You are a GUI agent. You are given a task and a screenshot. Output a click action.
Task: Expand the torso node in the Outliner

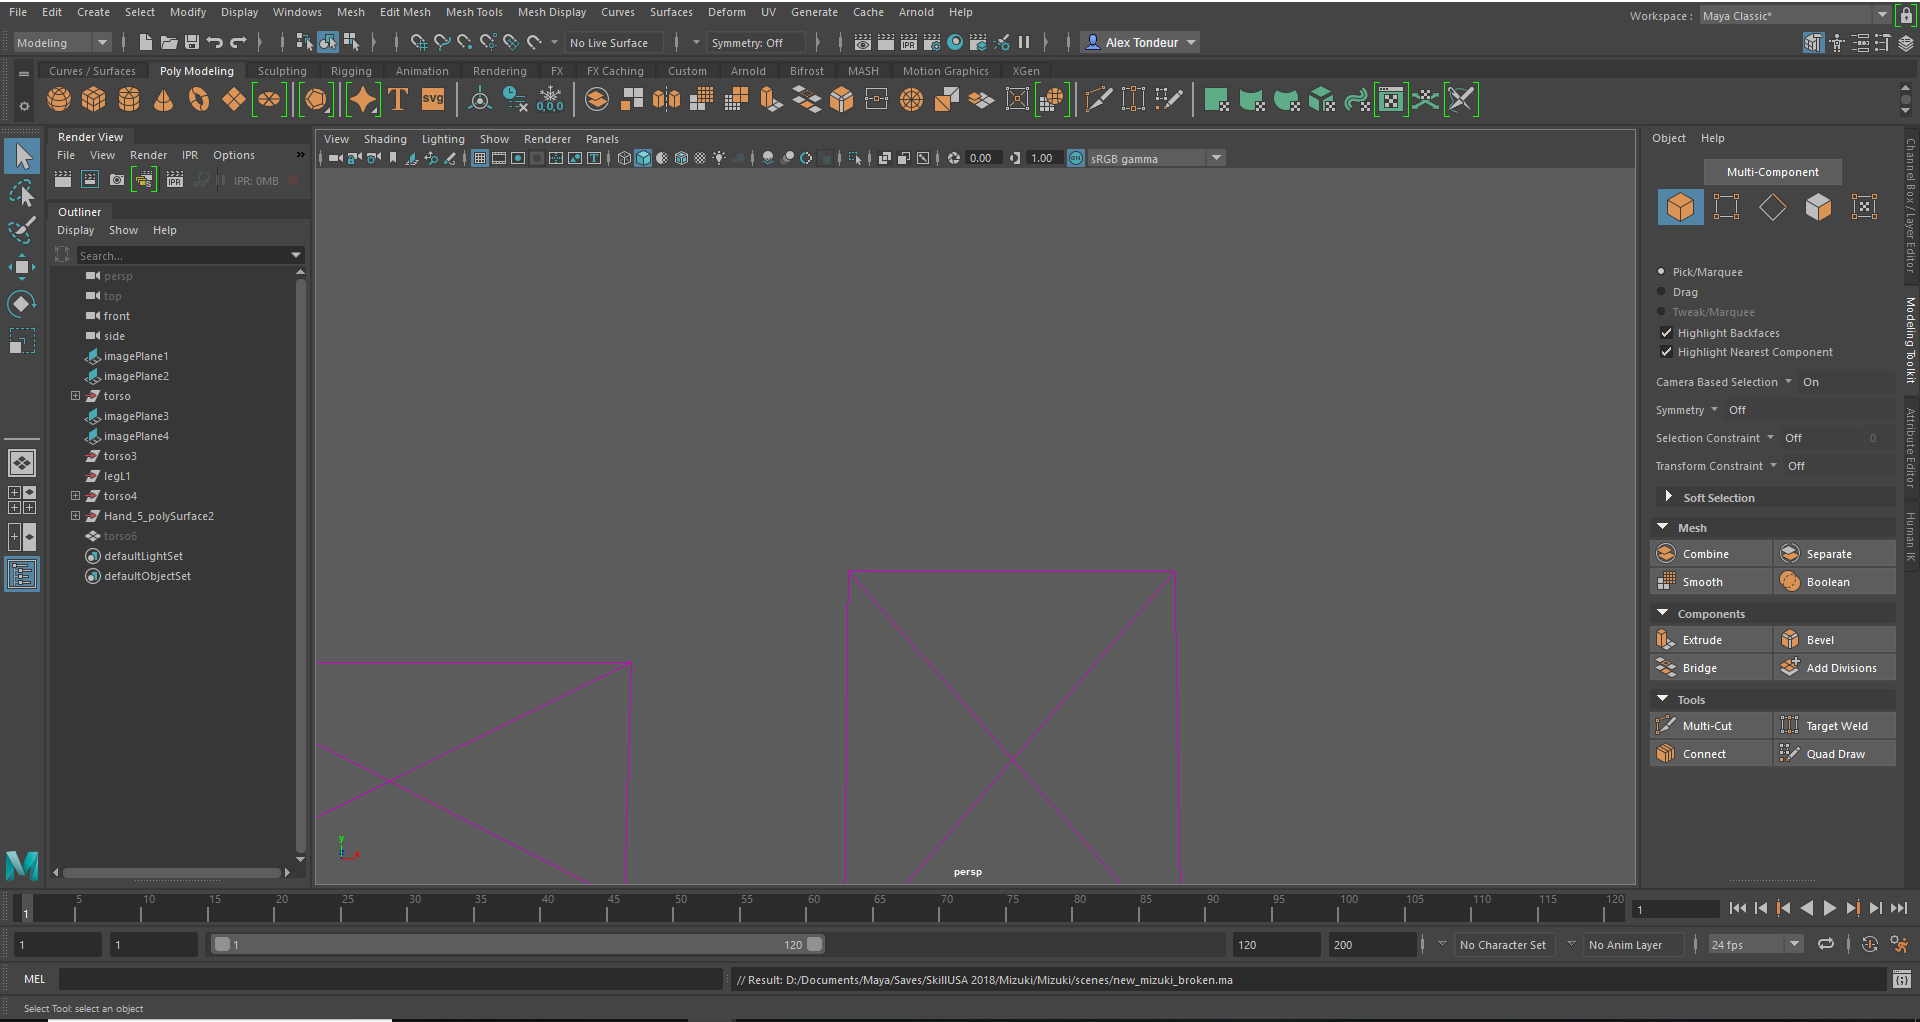pos(75,396)
